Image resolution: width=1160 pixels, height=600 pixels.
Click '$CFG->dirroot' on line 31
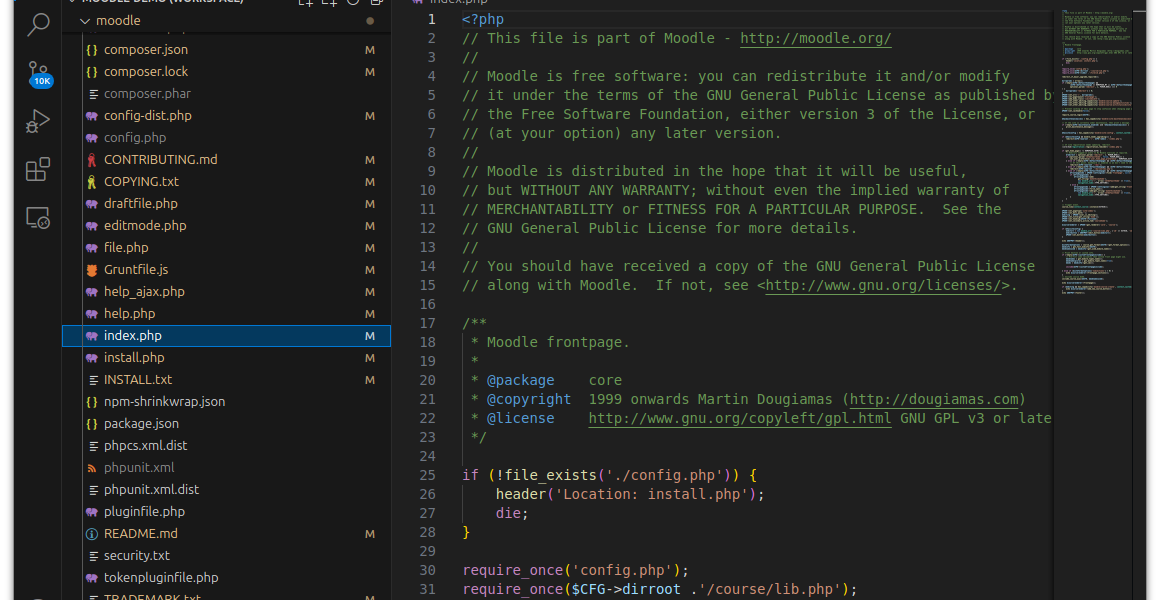[x=626, y=590]
